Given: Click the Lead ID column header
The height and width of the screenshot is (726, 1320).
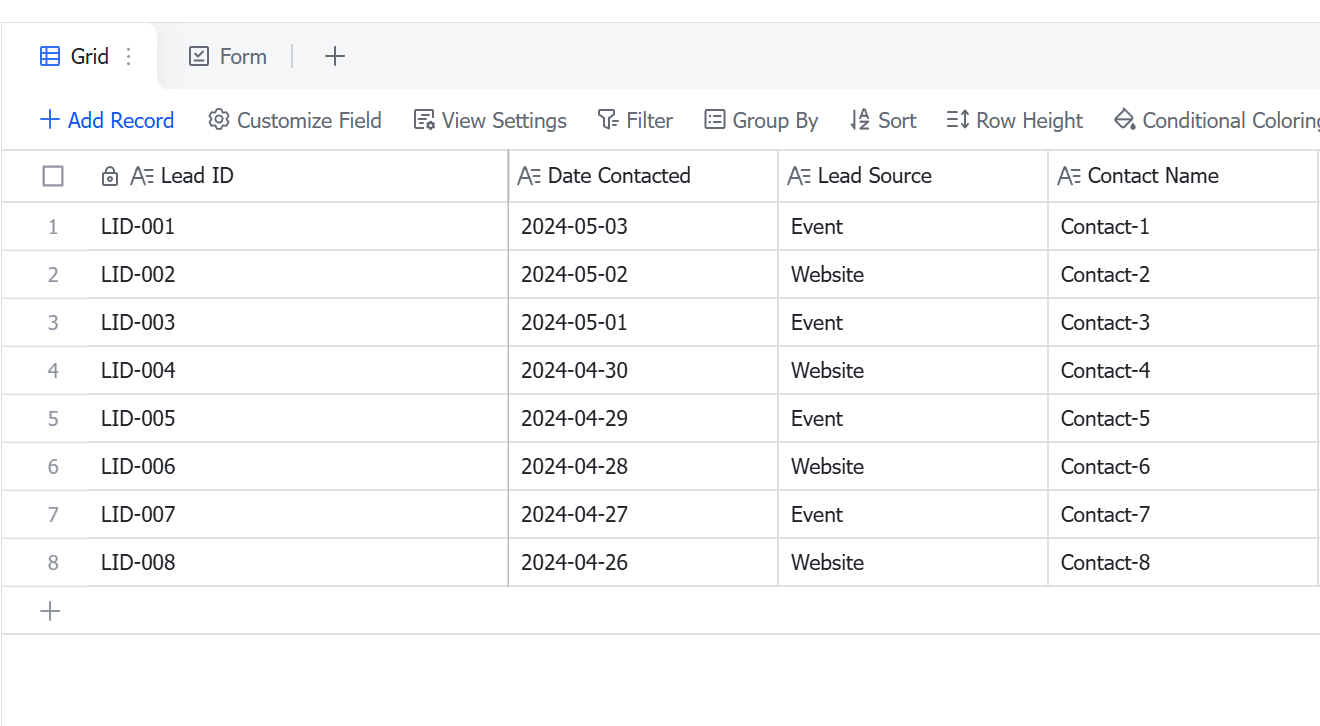Looking at the screenshot, I should coord(298,176).
